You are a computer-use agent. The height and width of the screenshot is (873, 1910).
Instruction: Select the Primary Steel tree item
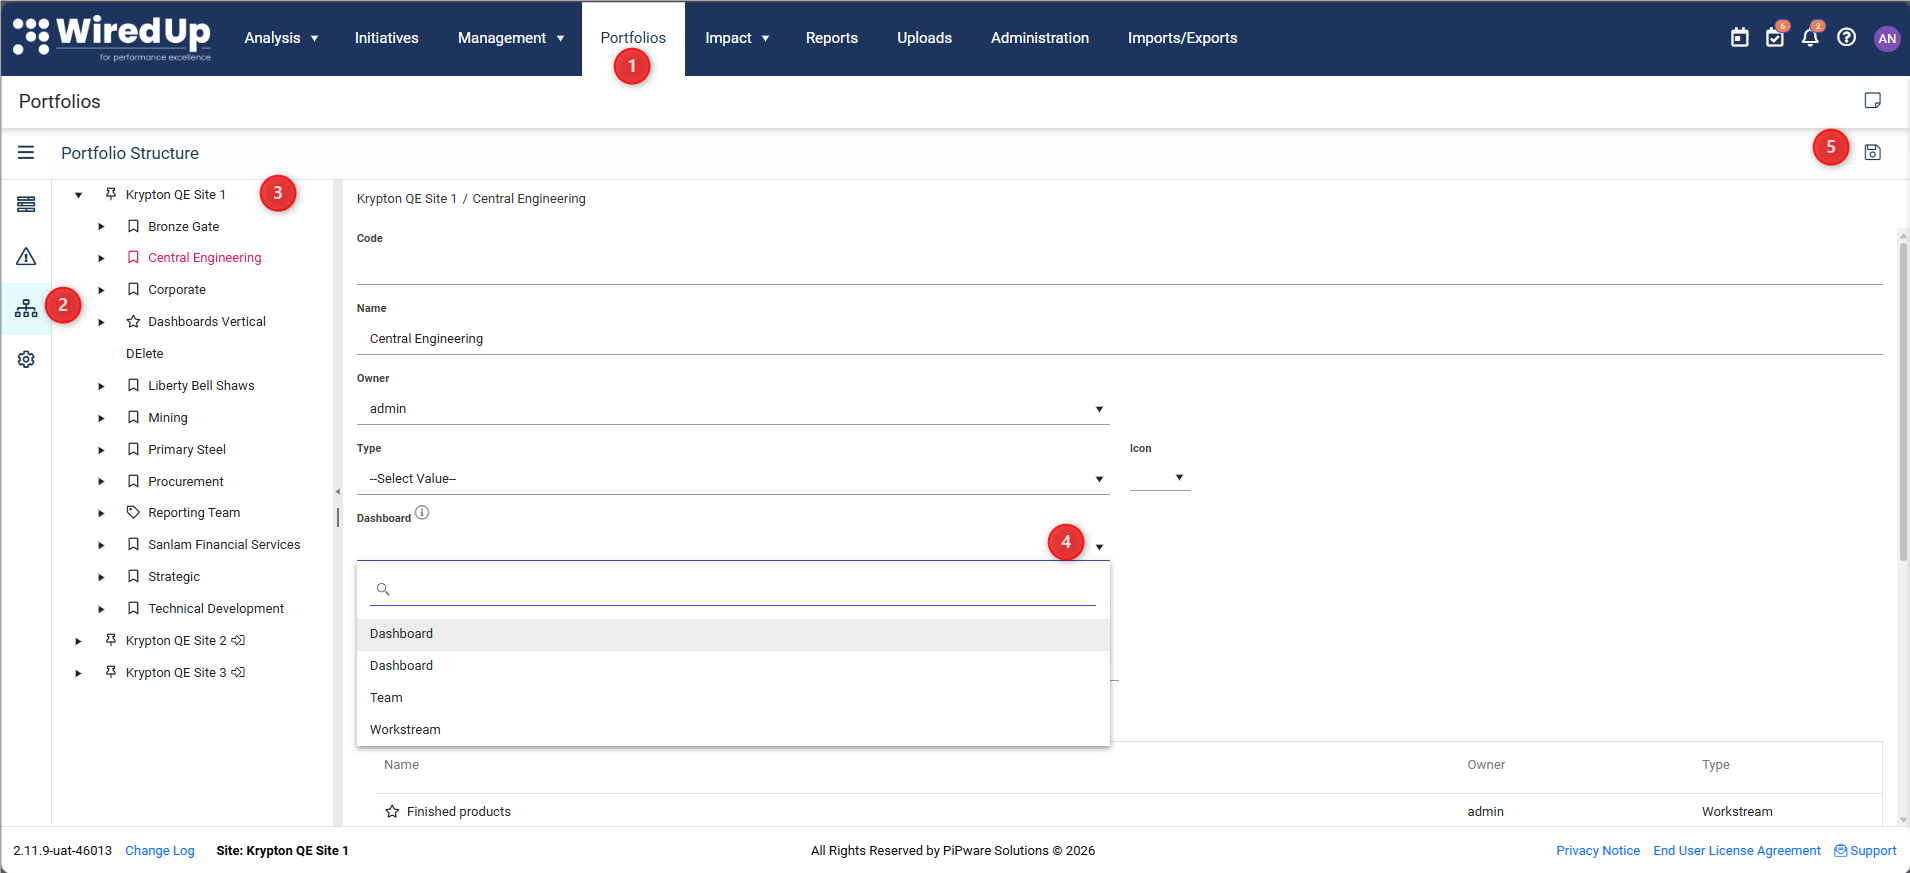187,450
